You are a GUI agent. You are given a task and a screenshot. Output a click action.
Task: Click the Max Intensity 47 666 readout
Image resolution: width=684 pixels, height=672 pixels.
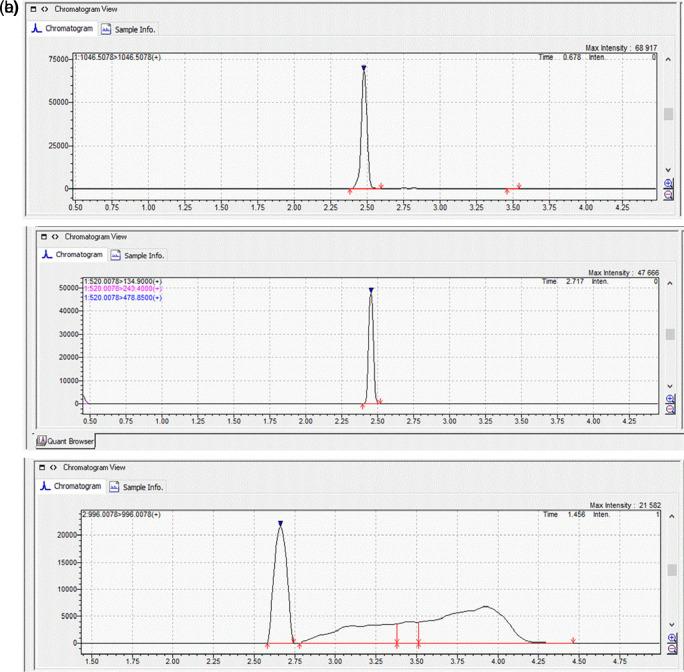[623, 273]
